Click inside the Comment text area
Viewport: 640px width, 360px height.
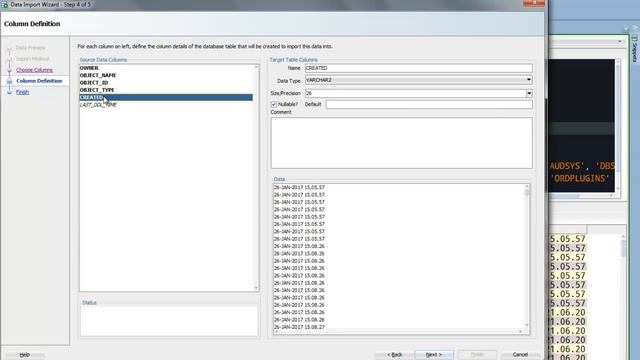pos(402,143)
